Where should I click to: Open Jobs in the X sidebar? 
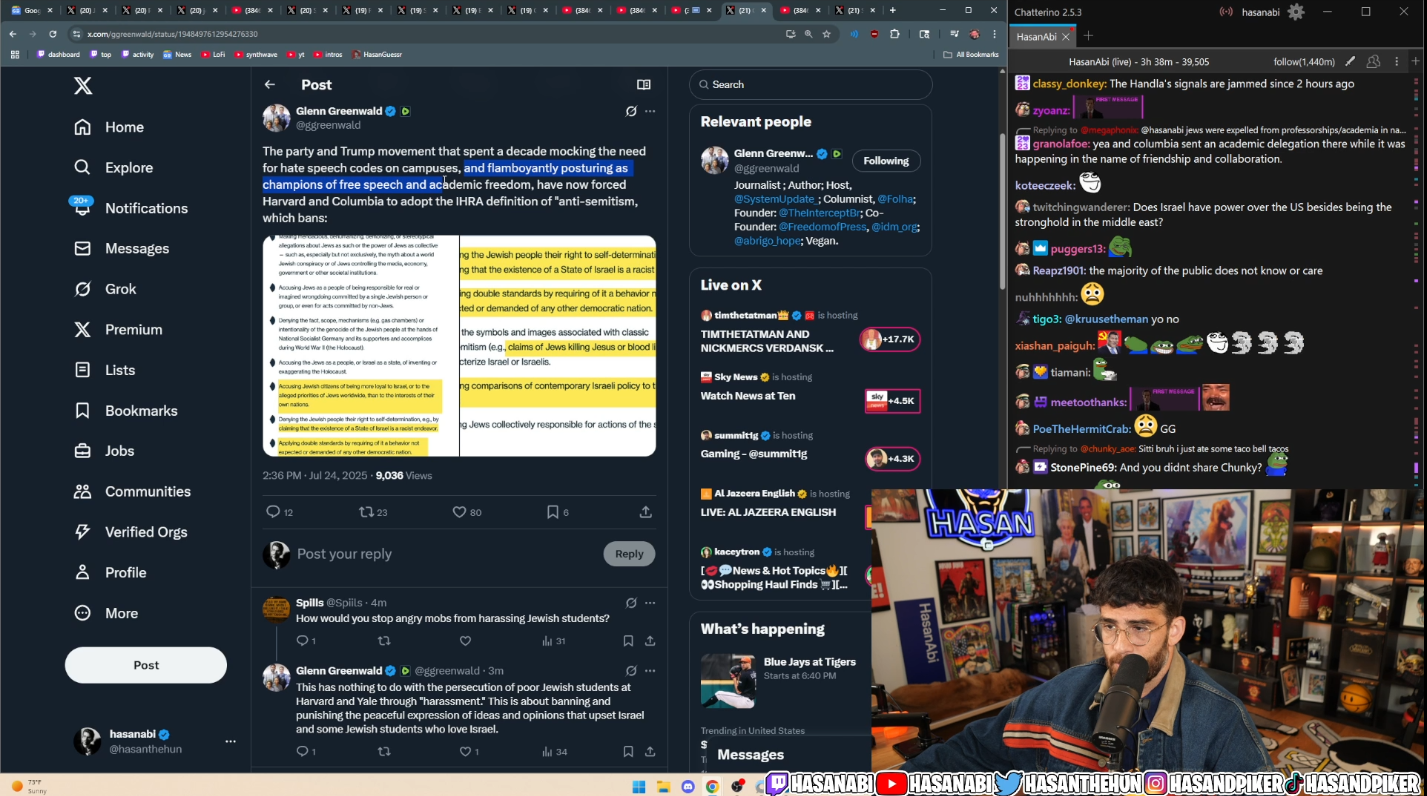point(104,451)
